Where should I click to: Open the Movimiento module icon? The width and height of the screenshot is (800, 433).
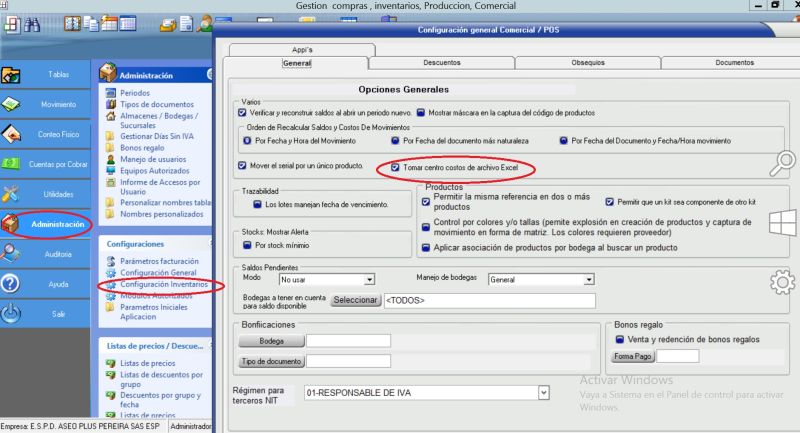tap(12, 104)
